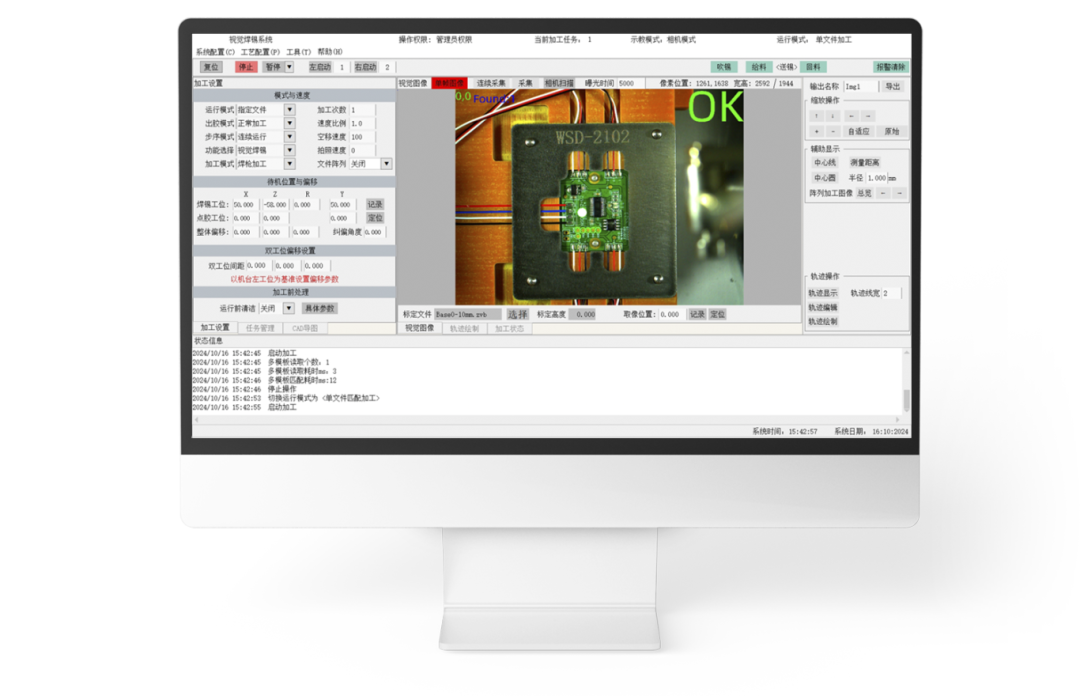
Task: Click the 暂停 pause button
Action: pyautogui.click(x=273, y=67)
